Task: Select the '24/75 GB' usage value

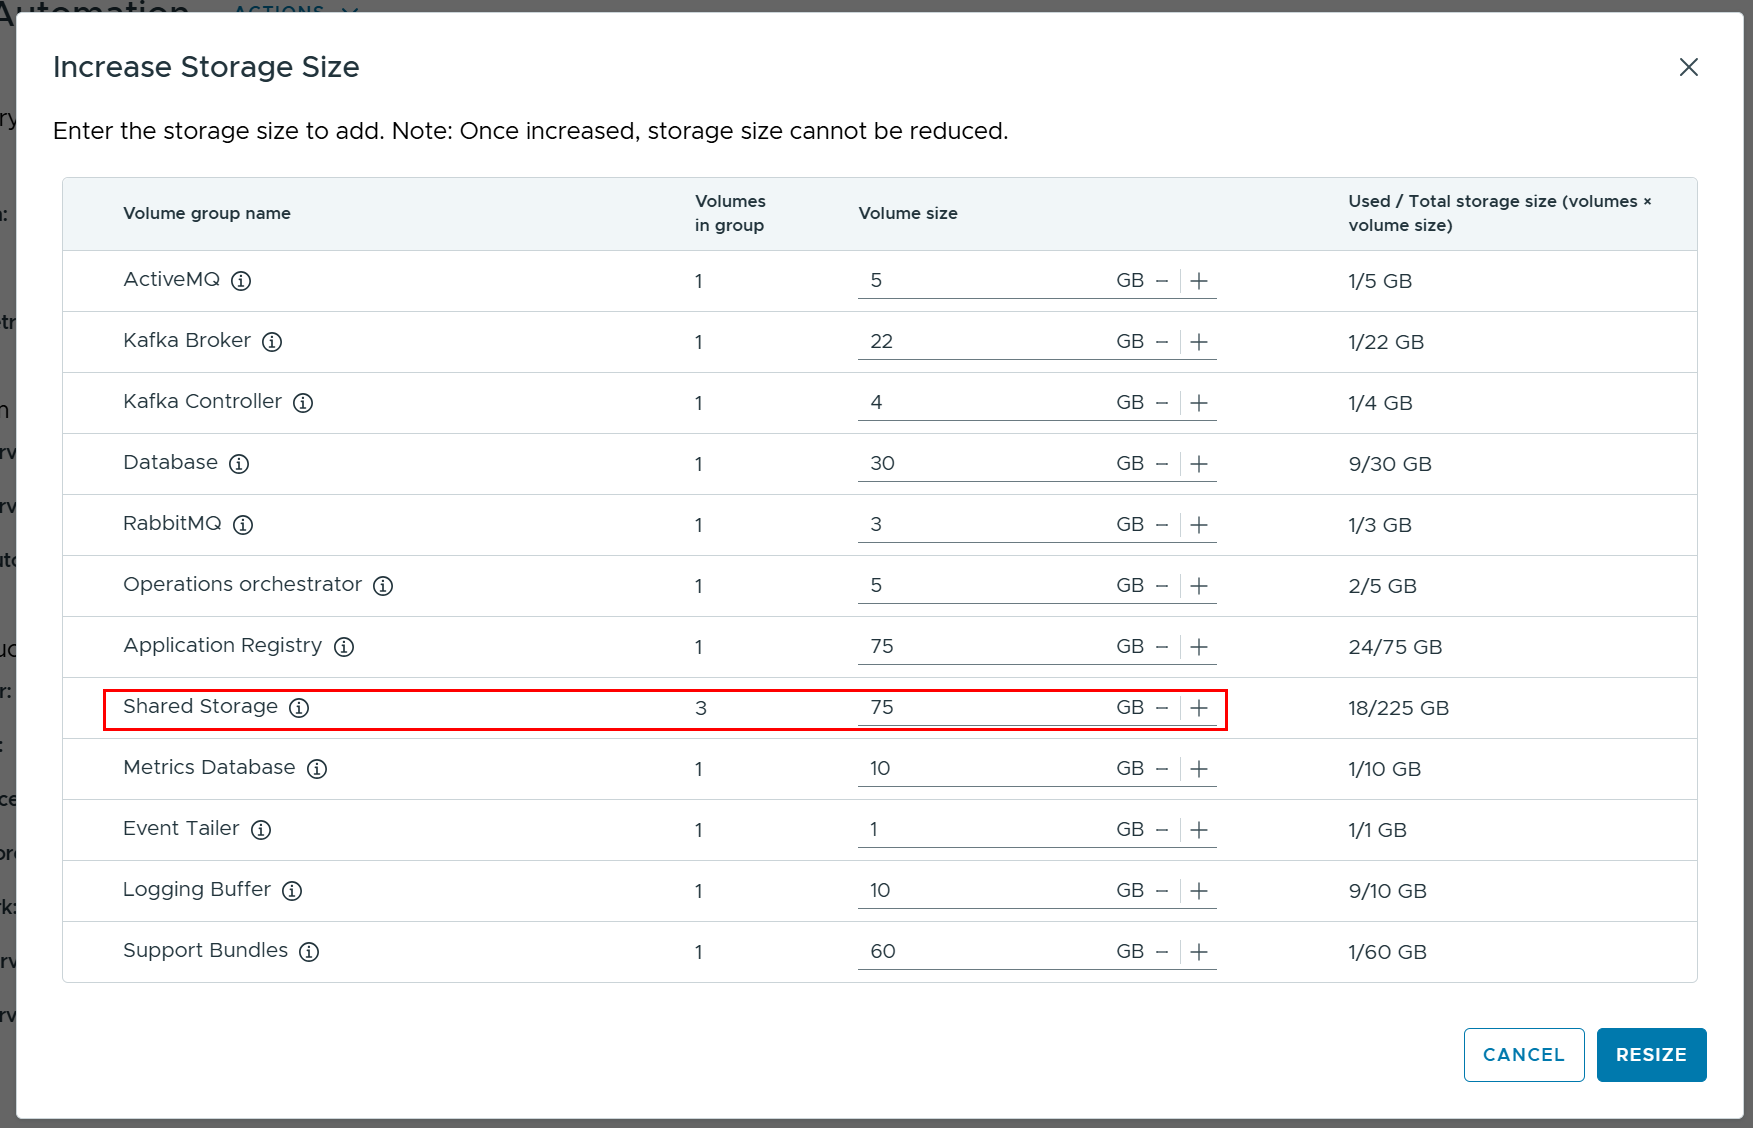Action: (1395, 647)
